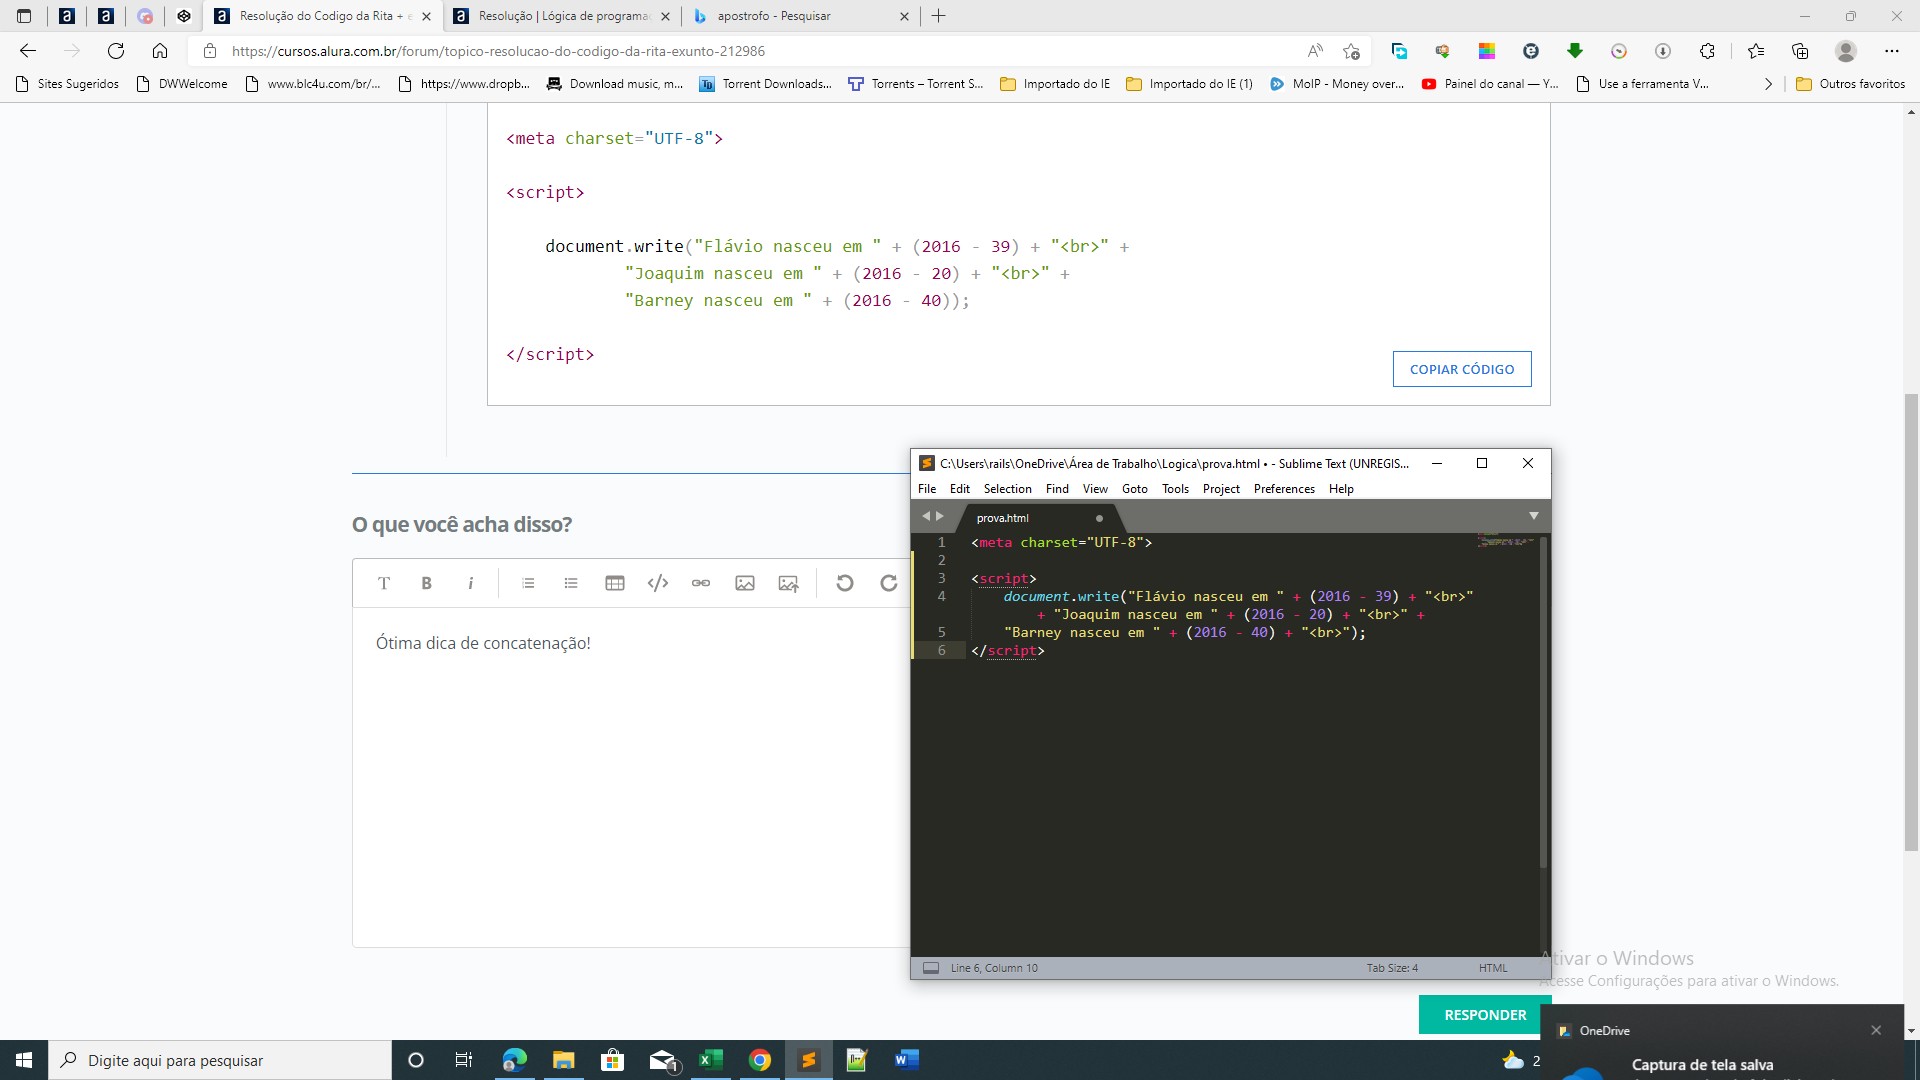
Task: Toggle italic formatting in reply editor
Action: coord(470,583)
